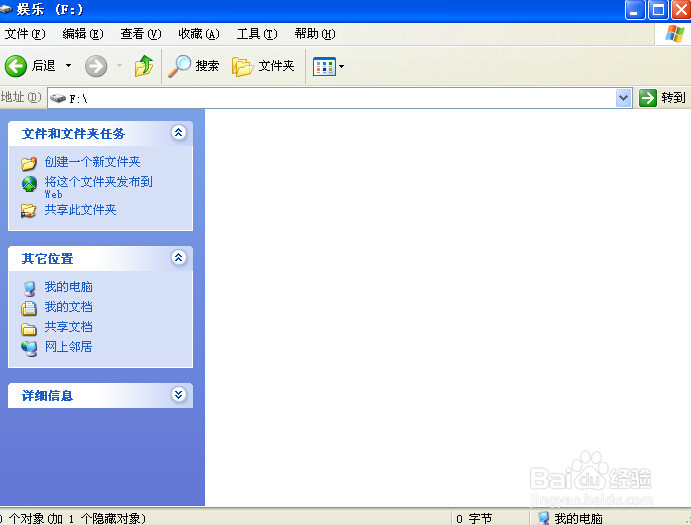The height and width of the screenshot is (525, 691).
Task: Click the Network Places globe icon
Action: coord(30,348)
